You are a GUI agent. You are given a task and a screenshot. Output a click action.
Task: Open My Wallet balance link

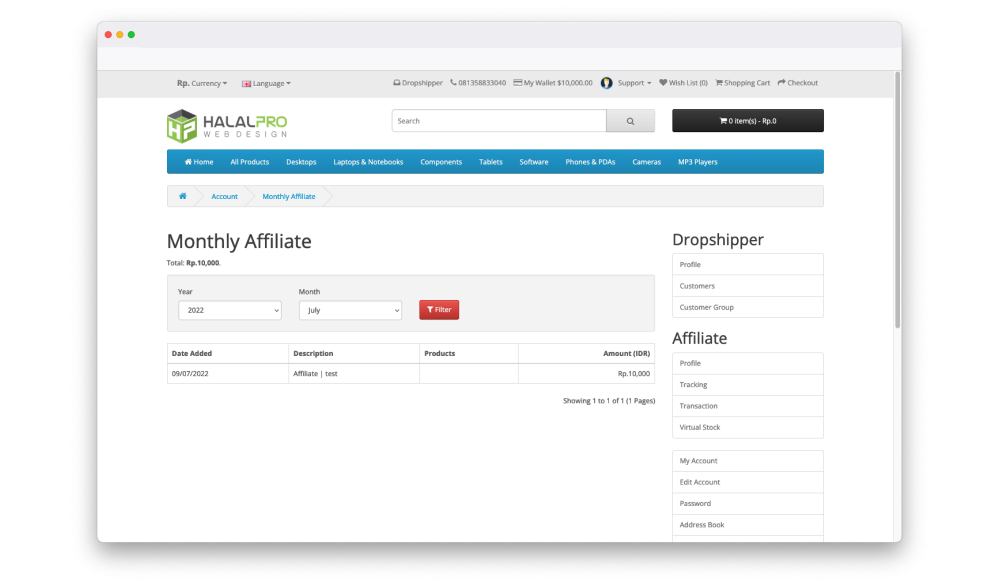(x=552, y=83)
